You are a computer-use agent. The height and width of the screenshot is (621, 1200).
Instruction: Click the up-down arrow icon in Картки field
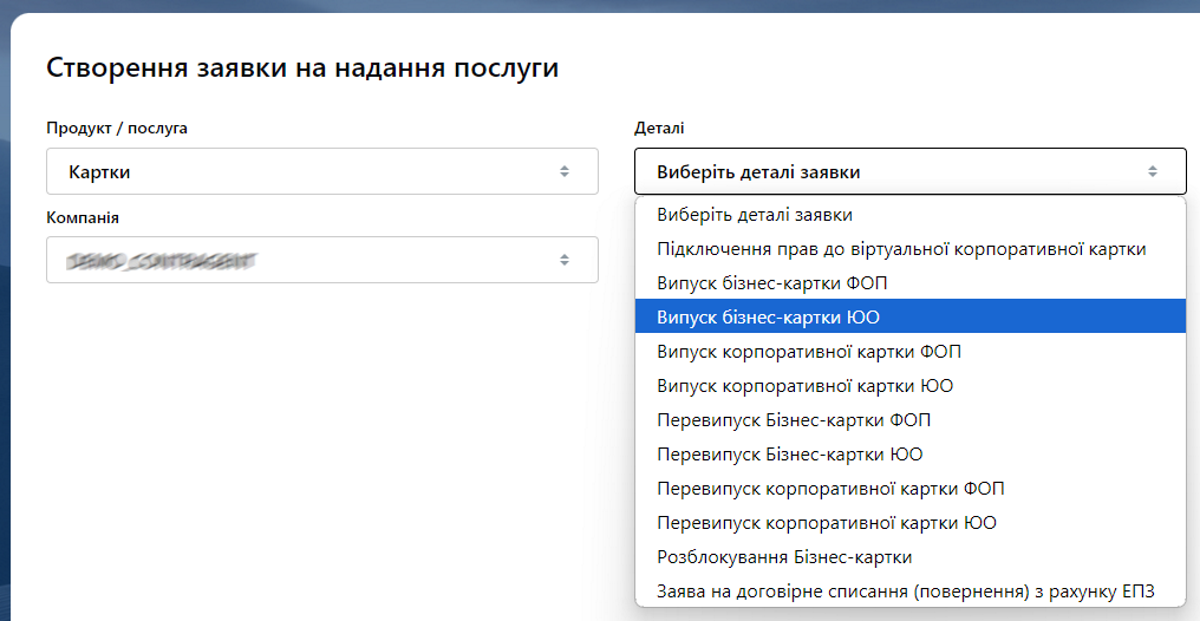point(564,172)
